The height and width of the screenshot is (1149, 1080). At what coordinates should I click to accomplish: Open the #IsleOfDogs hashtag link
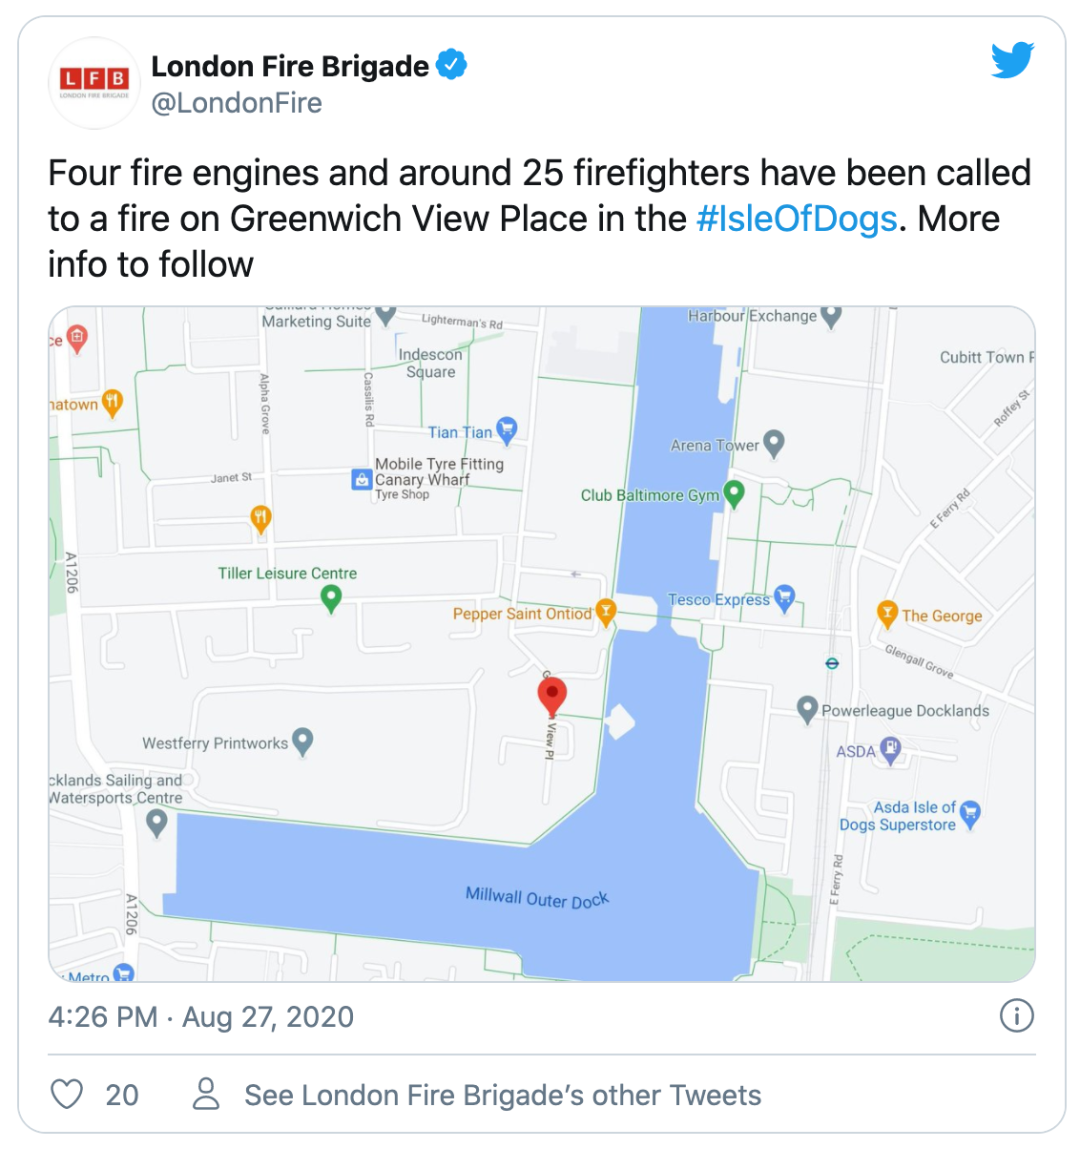pyautogui.click(x=796, y=219)
